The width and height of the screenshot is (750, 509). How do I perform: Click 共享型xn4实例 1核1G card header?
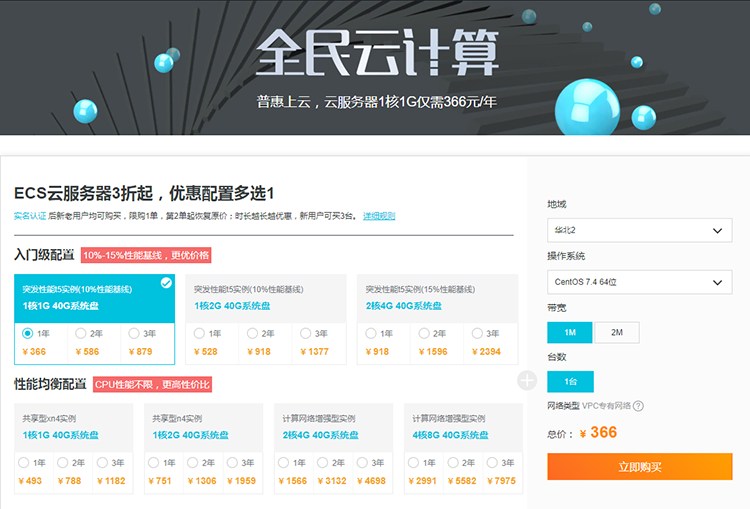(73, 427)
